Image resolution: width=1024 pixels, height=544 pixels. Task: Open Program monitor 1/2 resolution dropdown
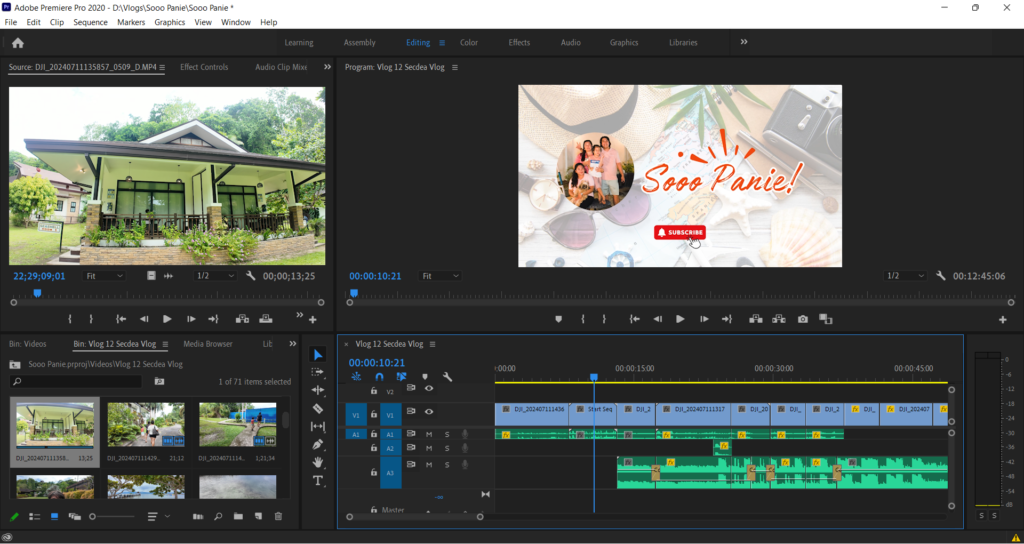point(904,276)
